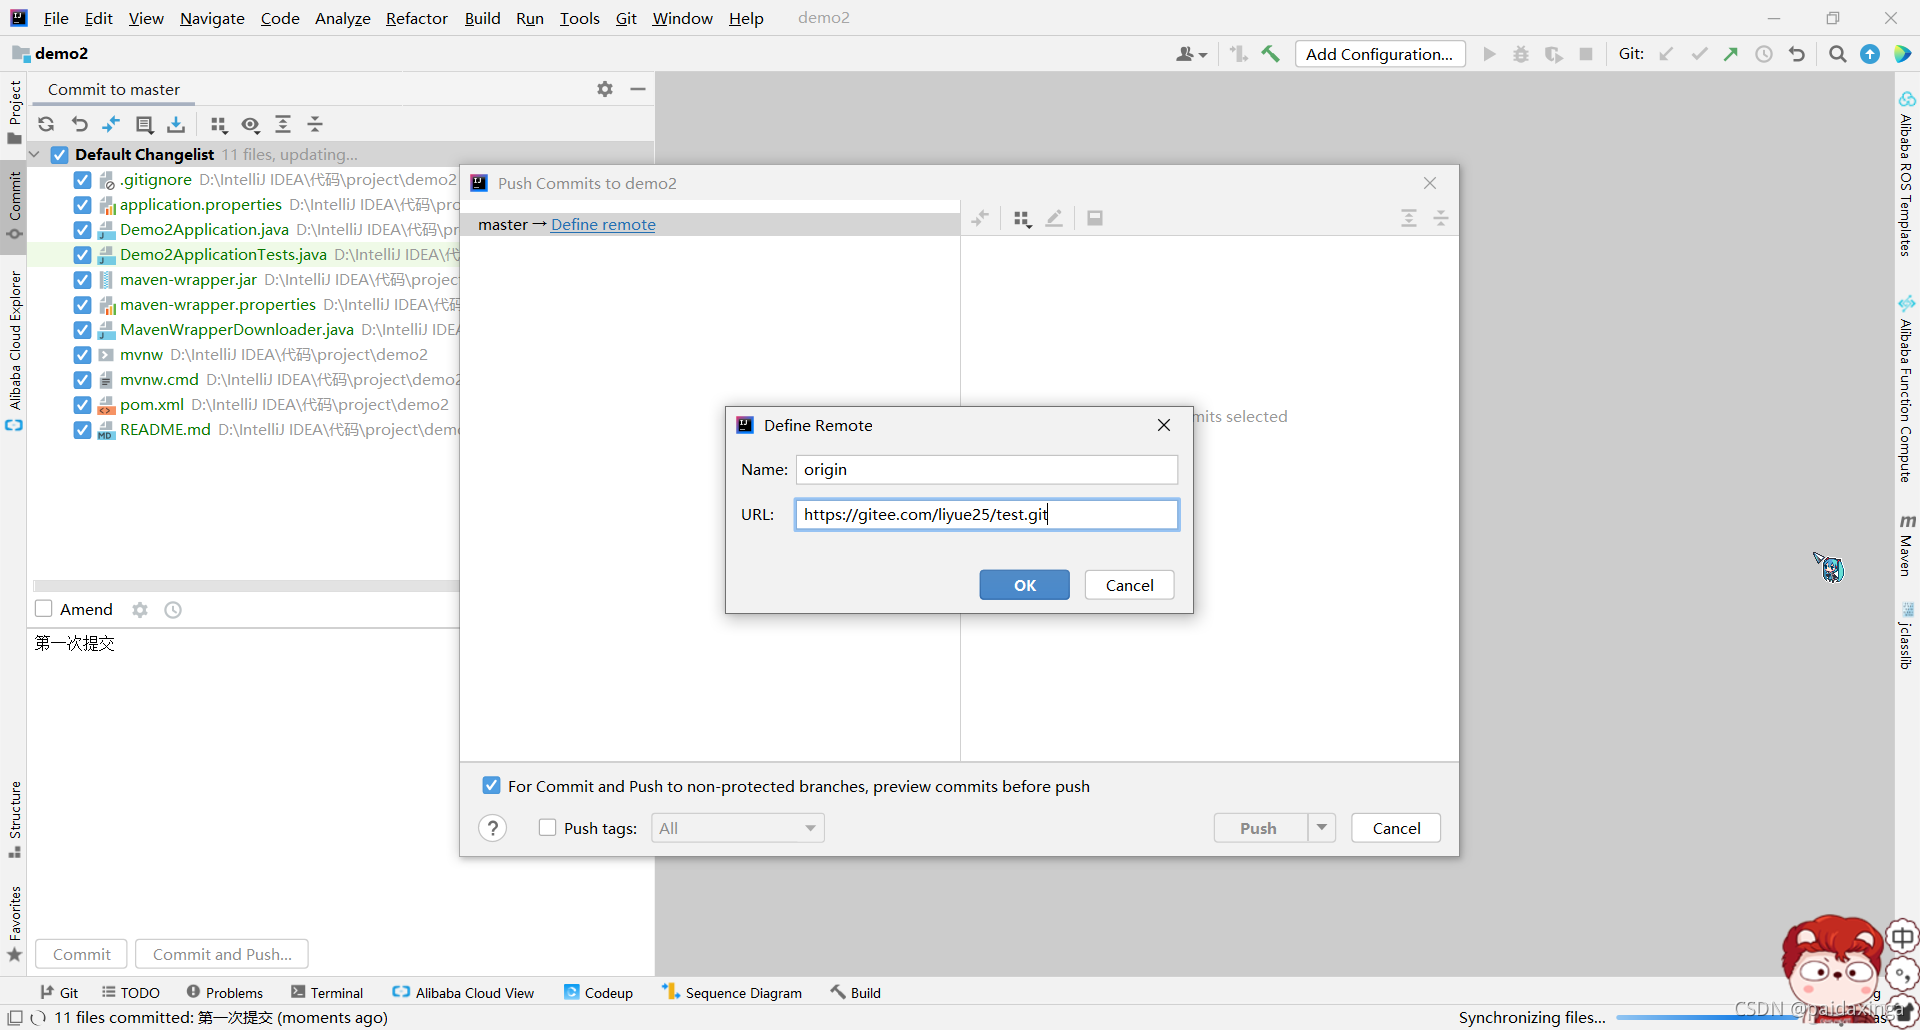Click Group By icon in Push dialog

[1021, 218]
